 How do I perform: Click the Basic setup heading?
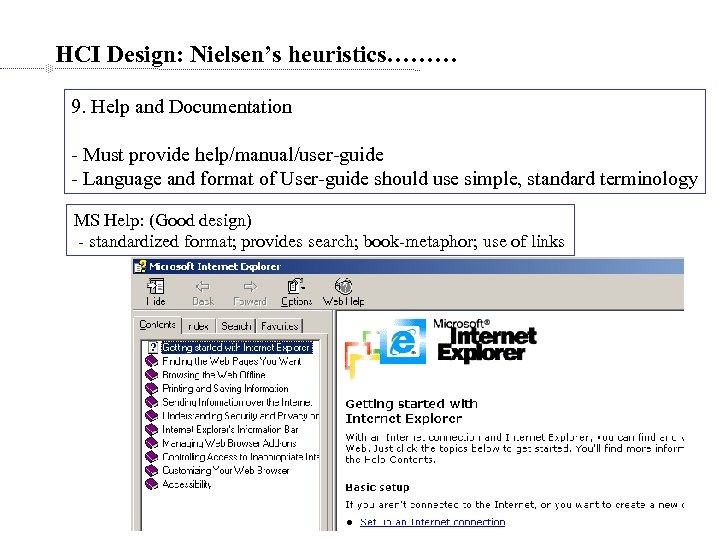tap(377, 487)
